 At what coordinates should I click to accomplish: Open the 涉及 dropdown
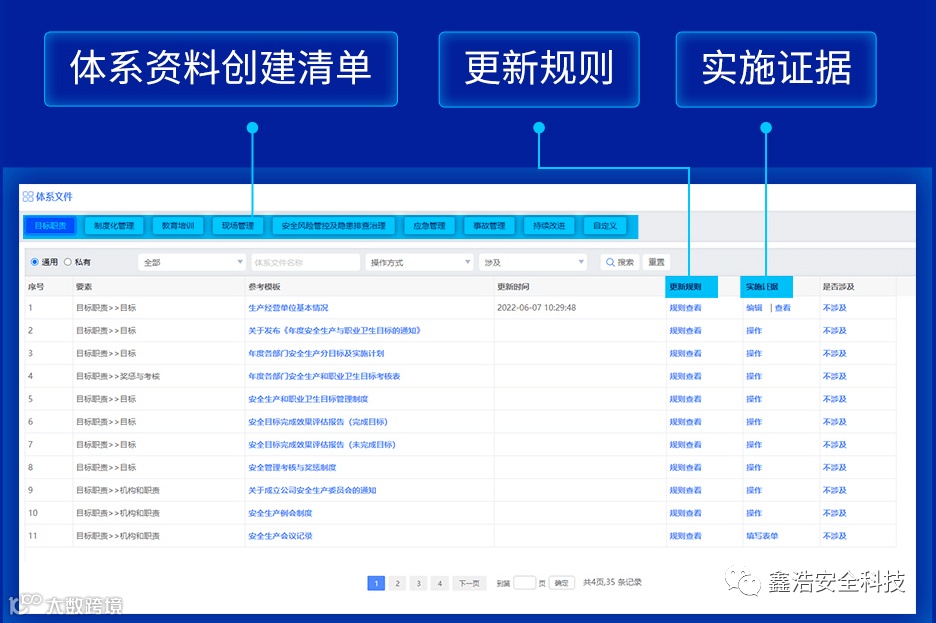pyautogui.click(x=532, y=262)
